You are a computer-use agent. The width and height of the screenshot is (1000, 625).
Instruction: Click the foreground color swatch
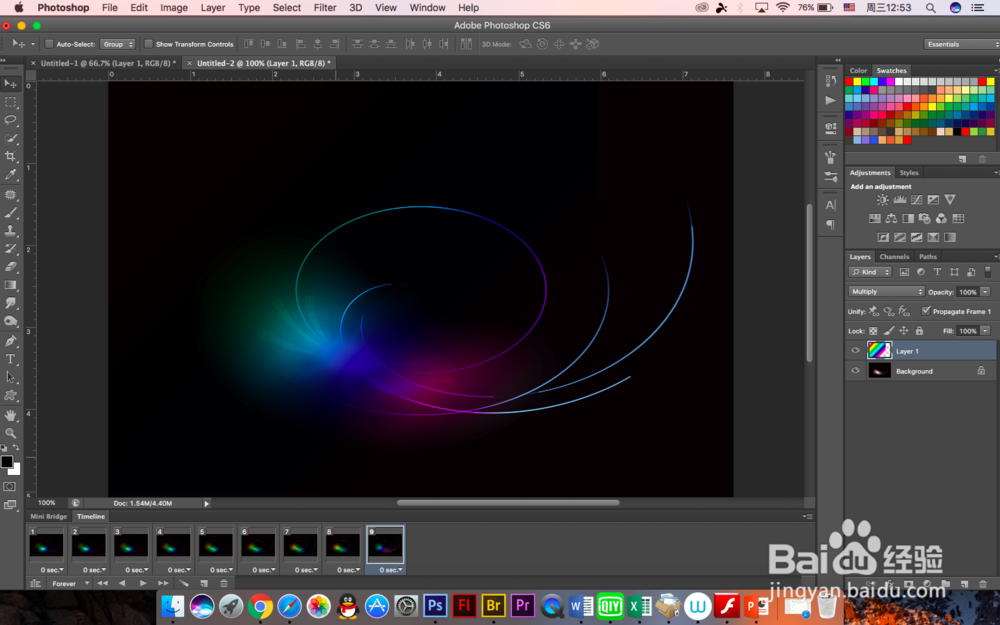6,461
